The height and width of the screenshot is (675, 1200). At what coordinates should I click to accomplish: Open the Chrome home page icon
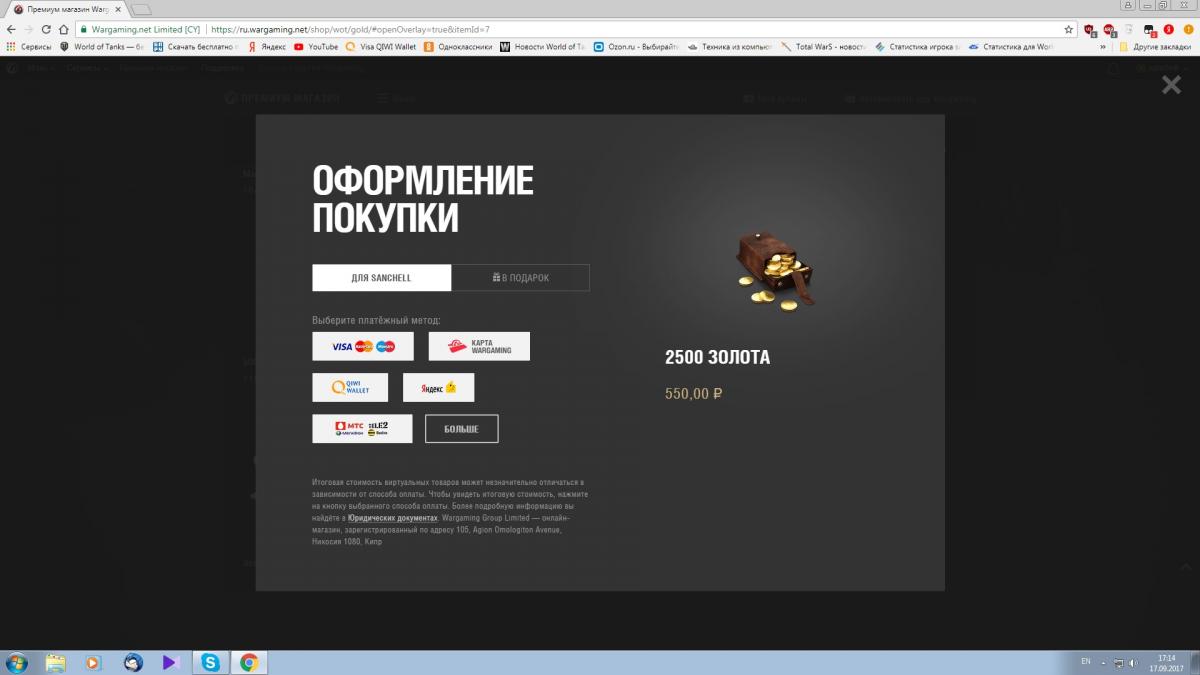pyautogui.click(x=63, y=29)
